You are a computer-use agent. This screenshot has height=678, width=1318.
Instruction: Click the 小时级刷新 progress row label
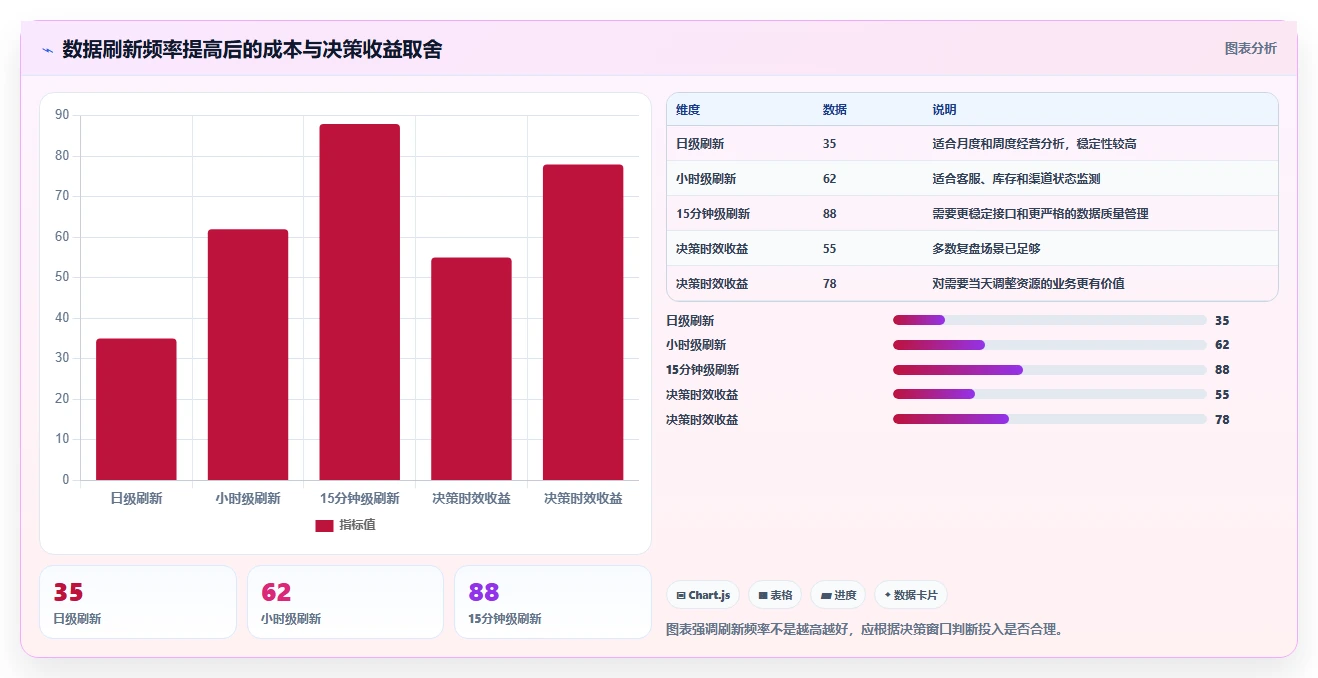[696, 345]
